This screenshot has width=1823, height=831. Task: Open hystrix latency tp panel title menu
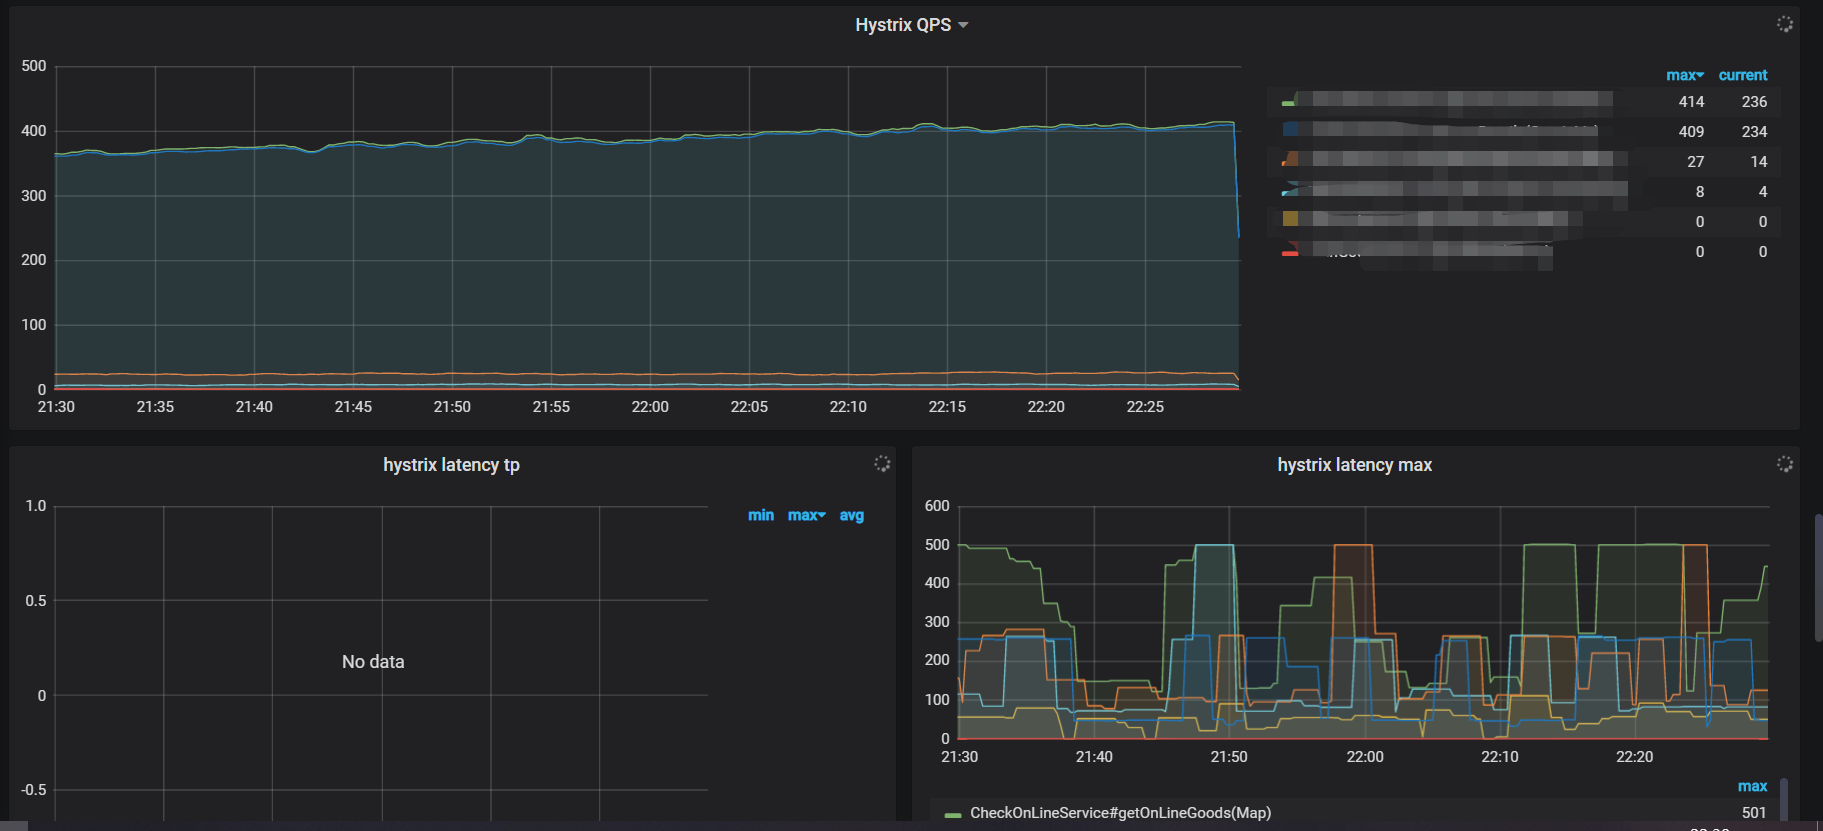[x=451, y=465]
